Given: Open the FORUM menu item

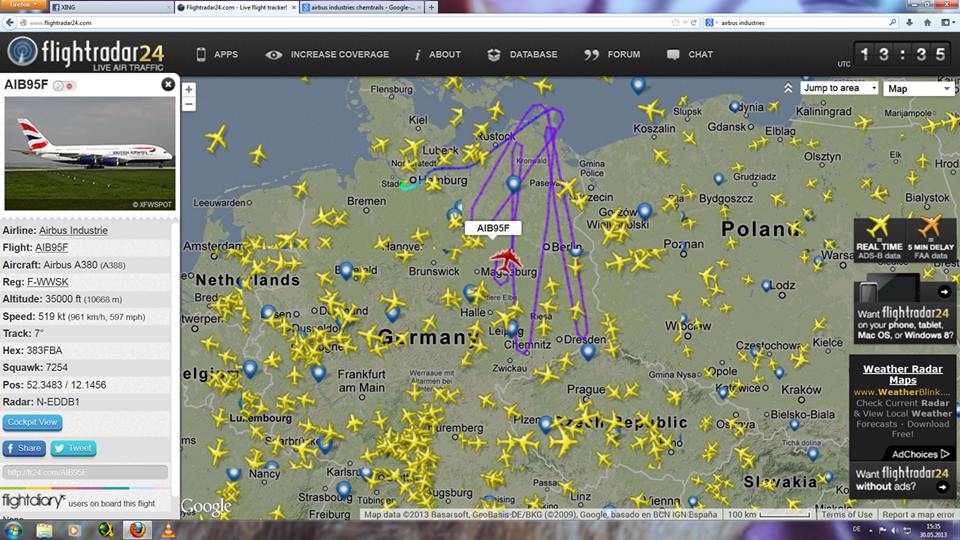Looking at the screenshot, I should 624,54.
